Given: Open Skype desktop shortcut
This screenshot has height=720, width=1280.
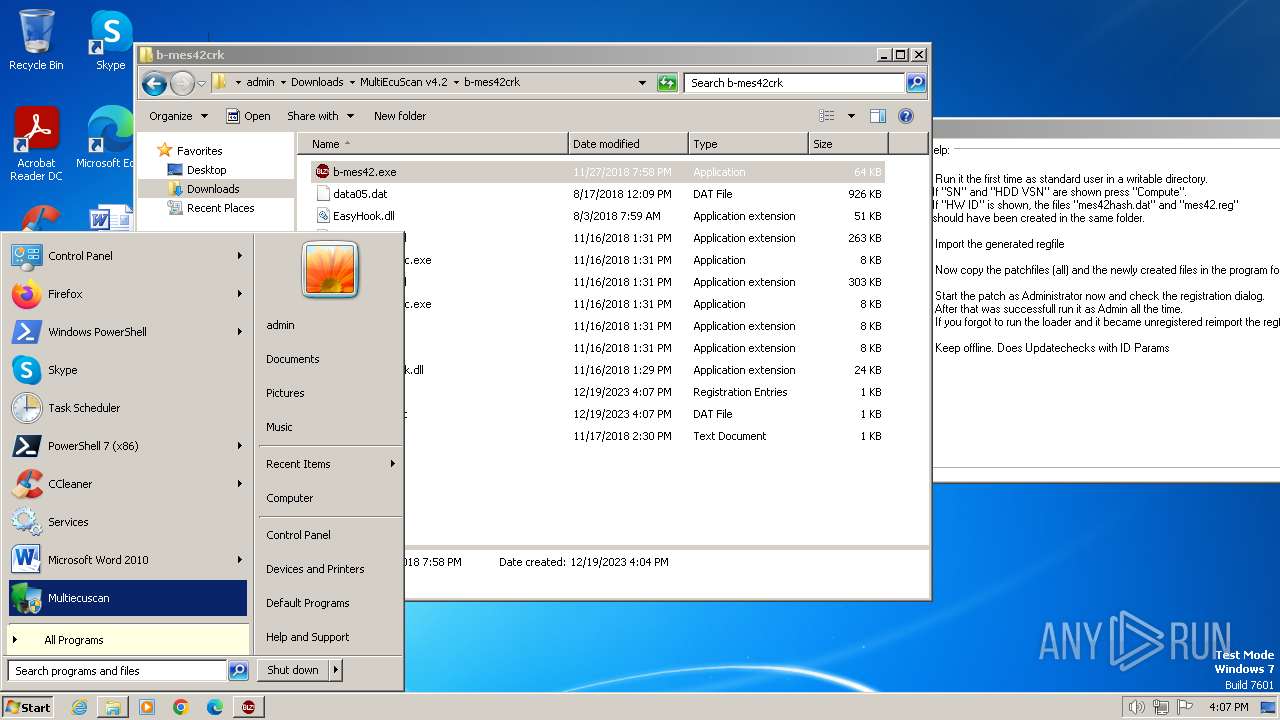Looking at the screenshot, I should [110, 41].
